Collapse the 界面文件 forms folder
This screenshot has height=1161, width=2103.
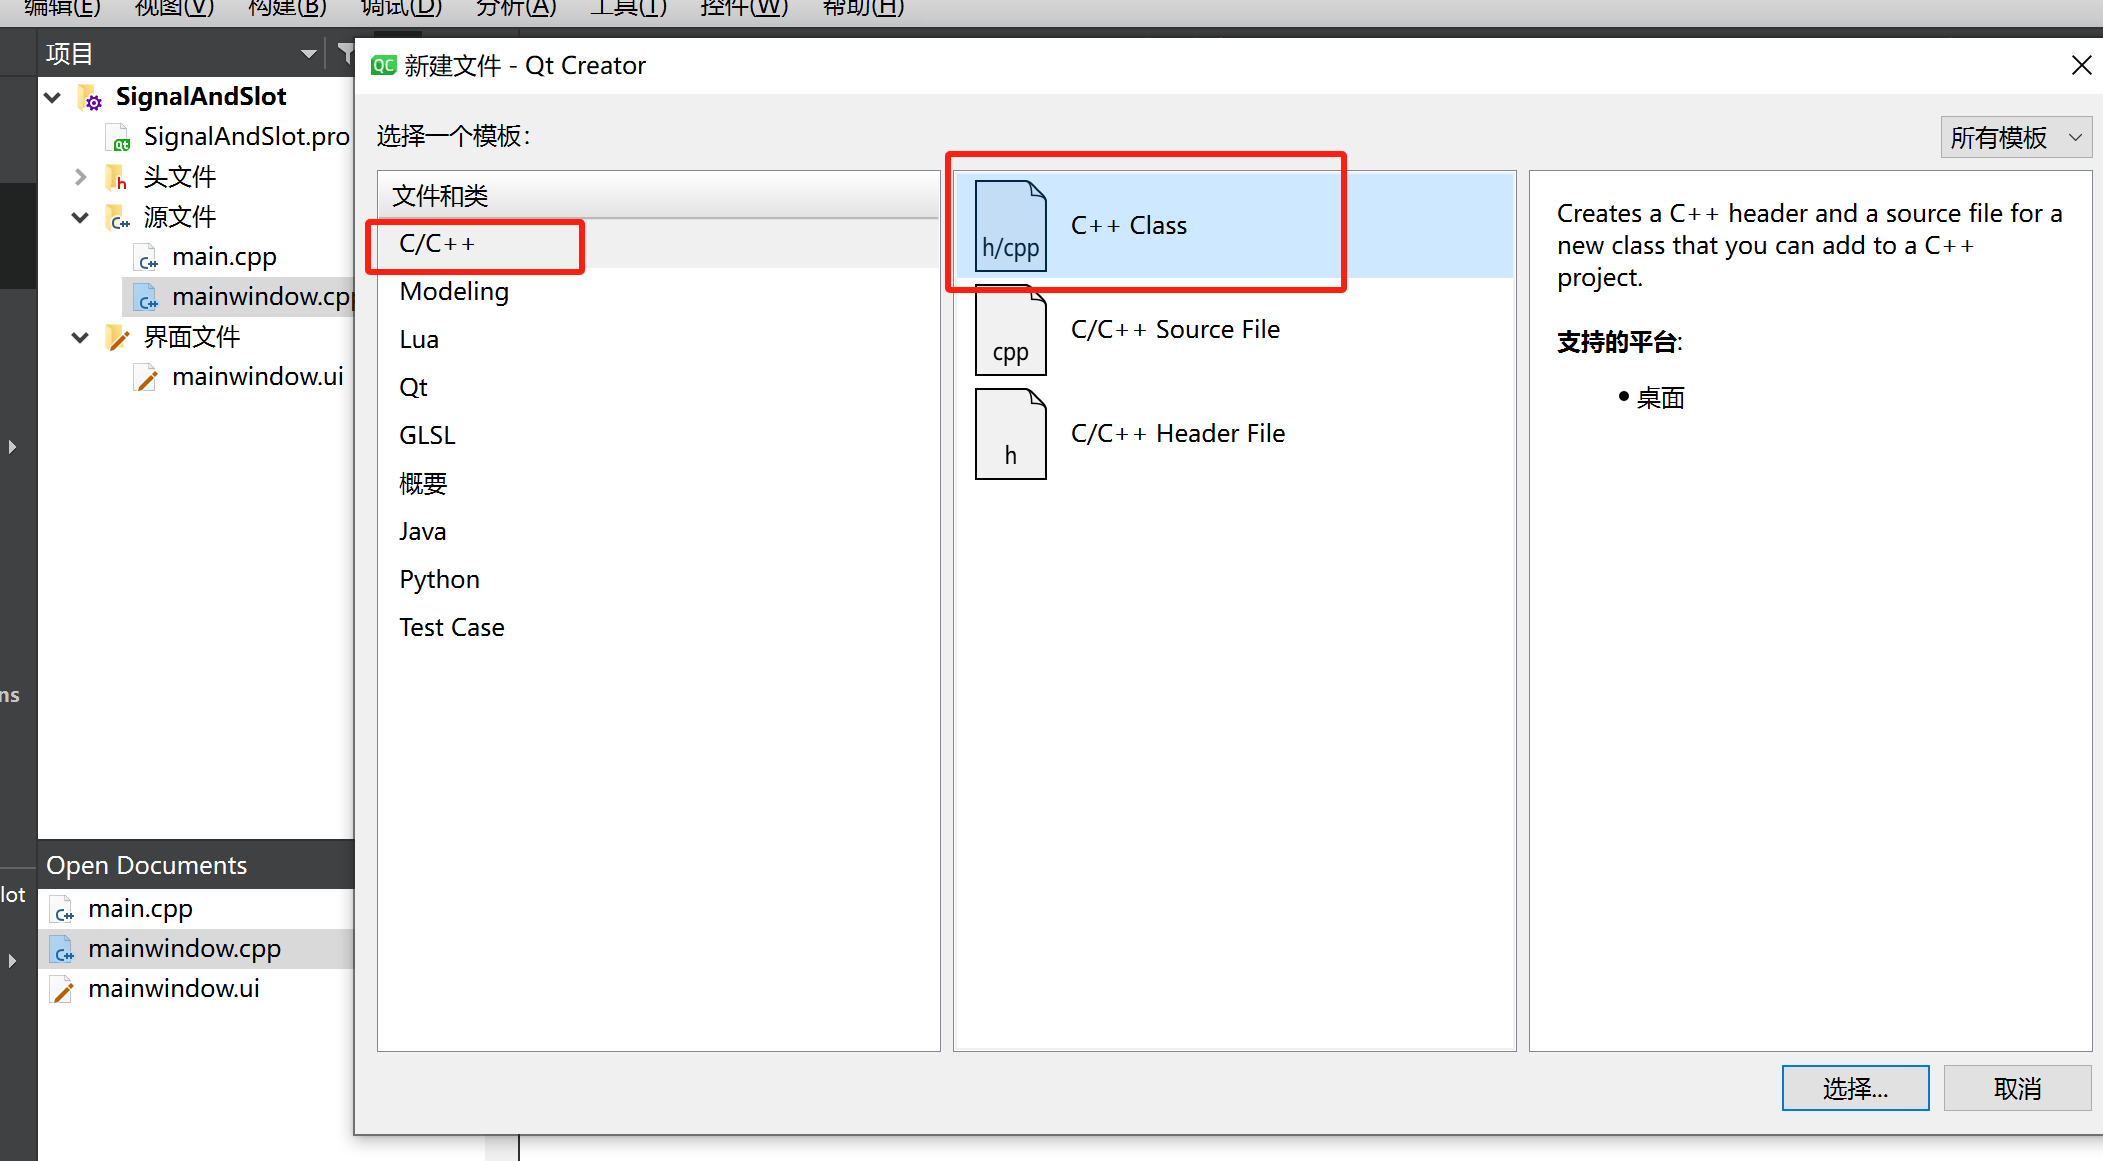(81, 337)
